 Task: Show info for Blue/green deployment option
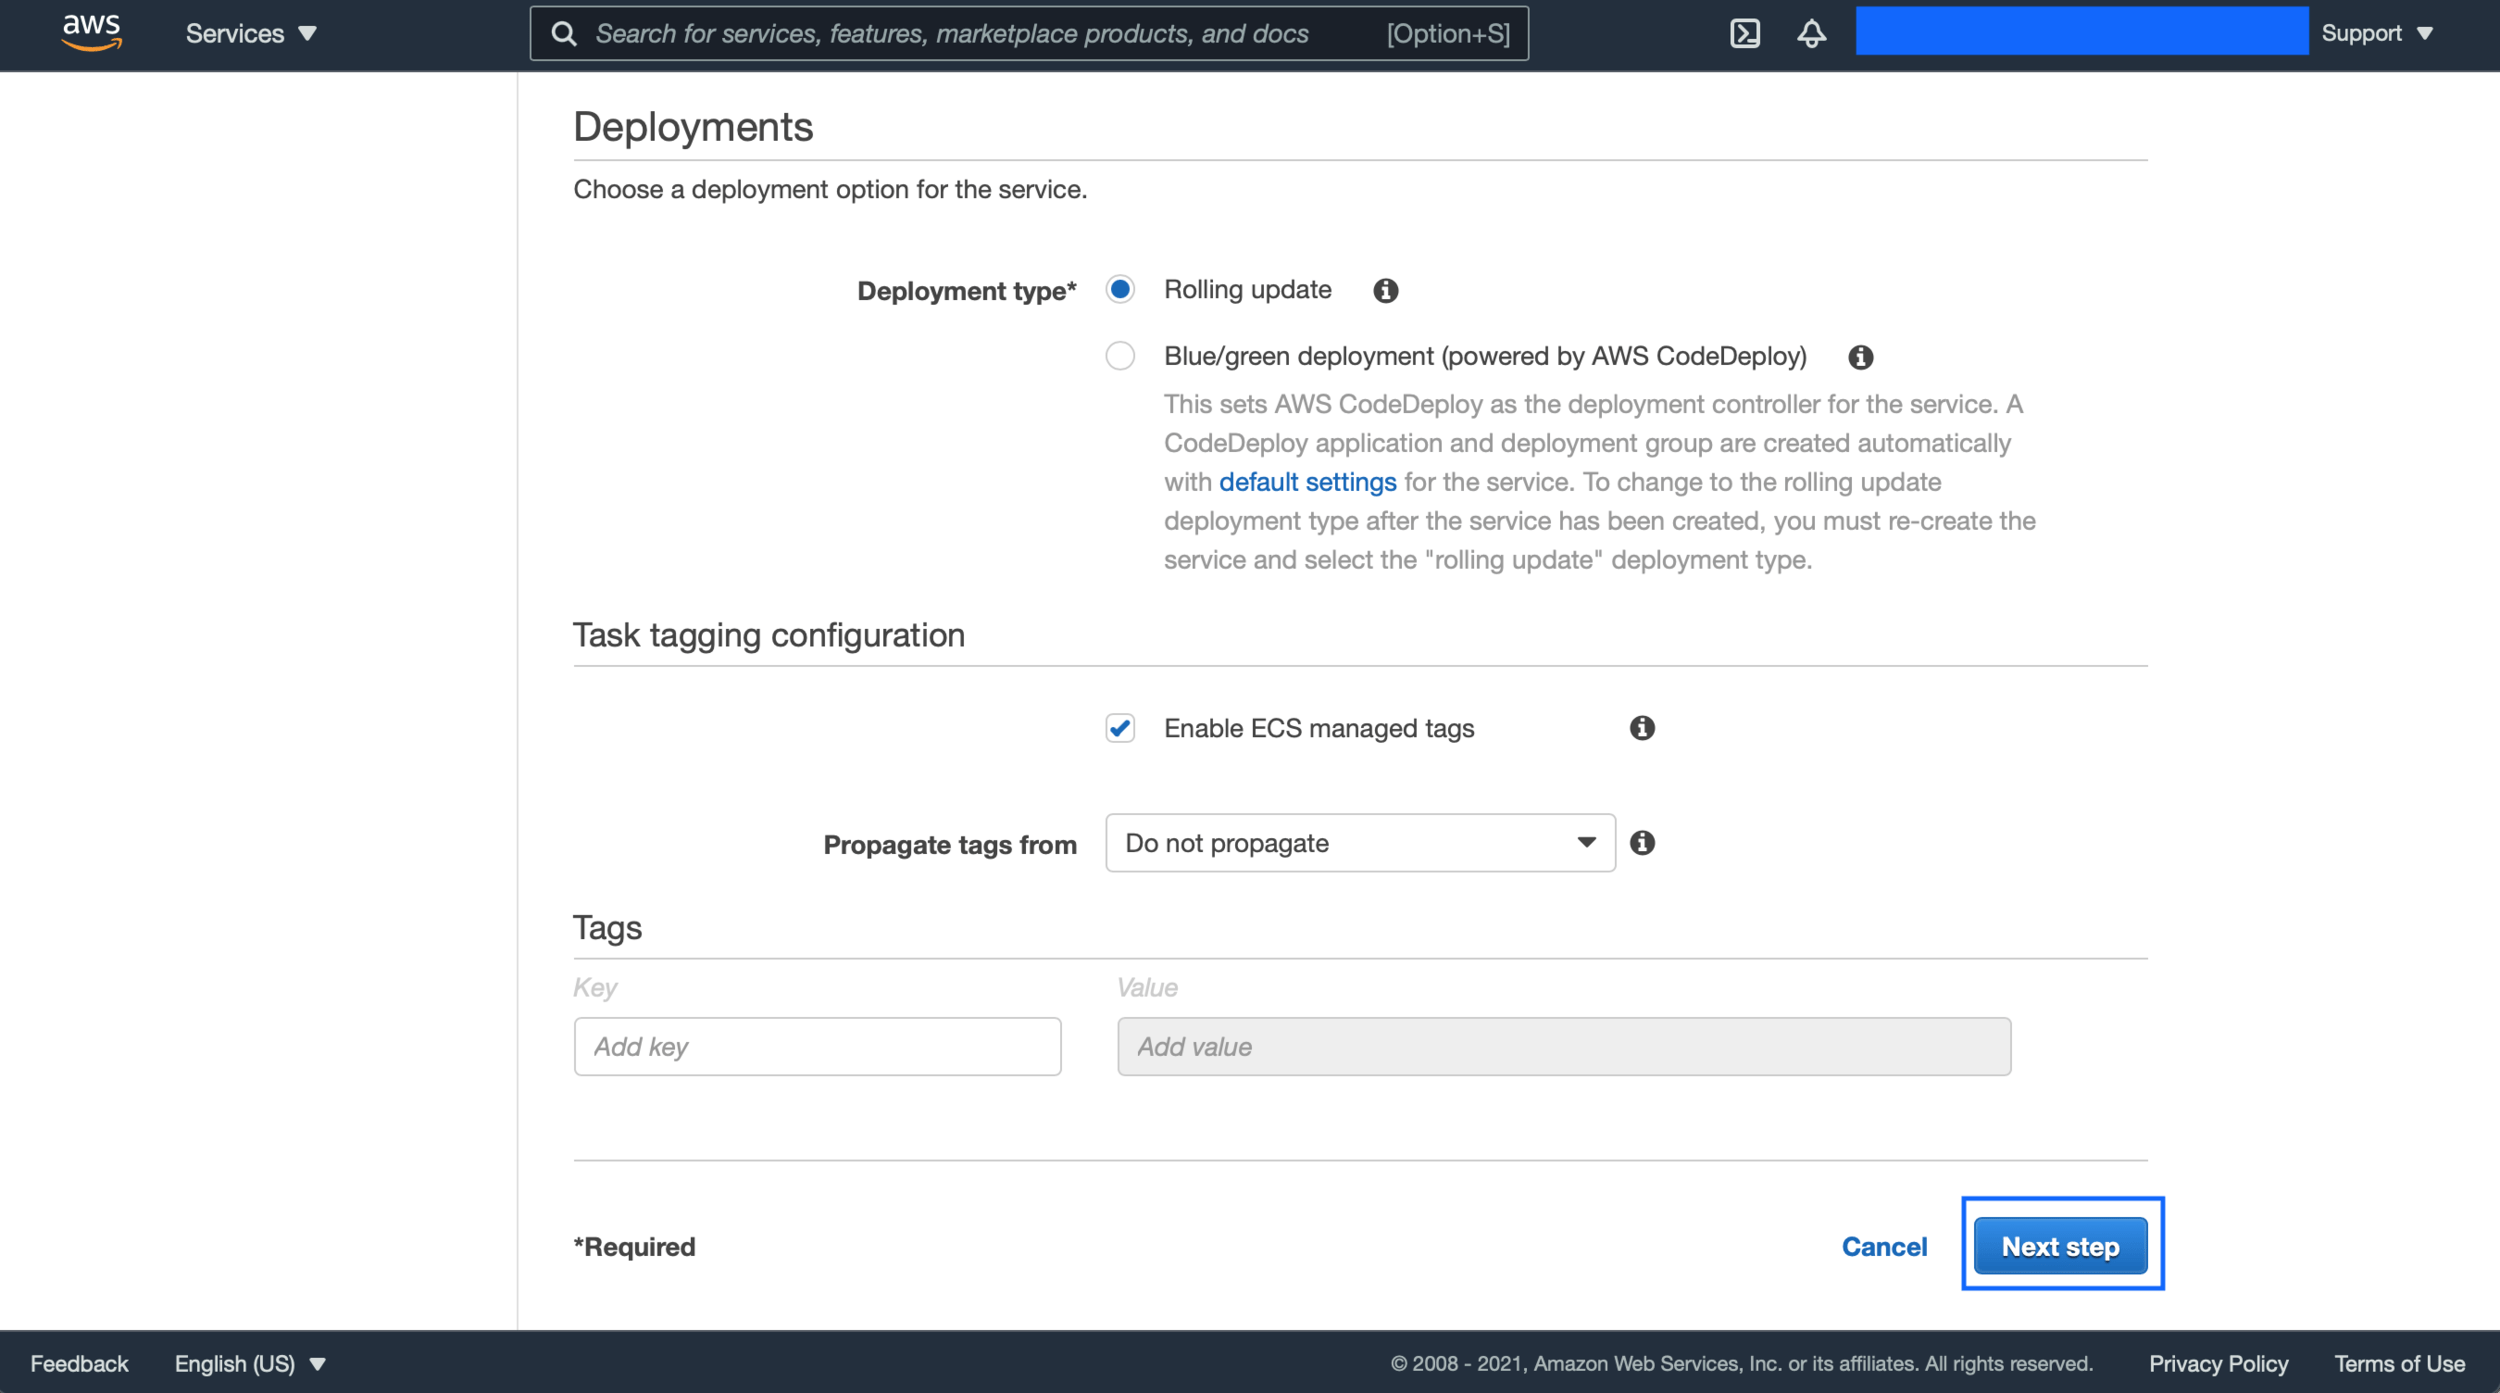coord(1860,357)
